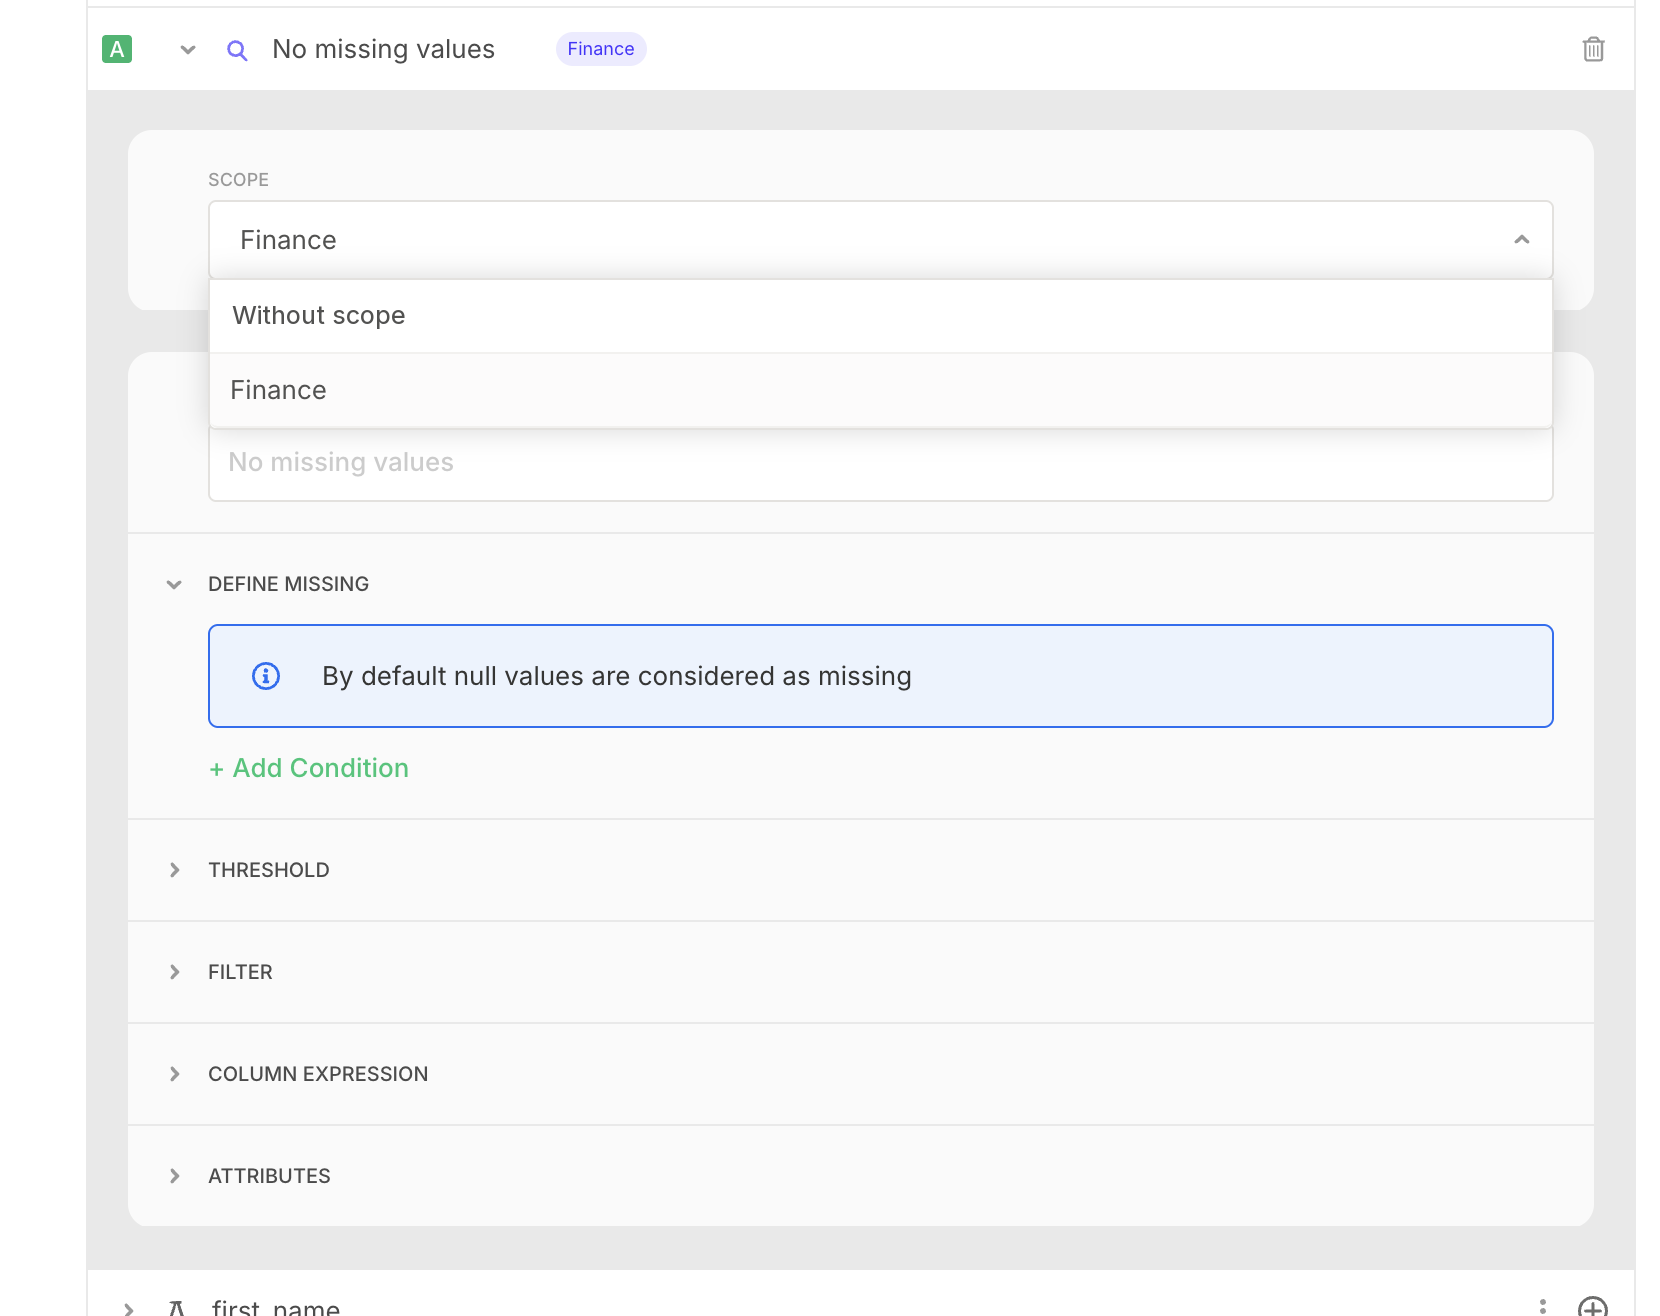Image resolution: width=1660 pixels, height=1316 pixels.
Task: Expand the Filter section
Action: click(x=175, y=972)
